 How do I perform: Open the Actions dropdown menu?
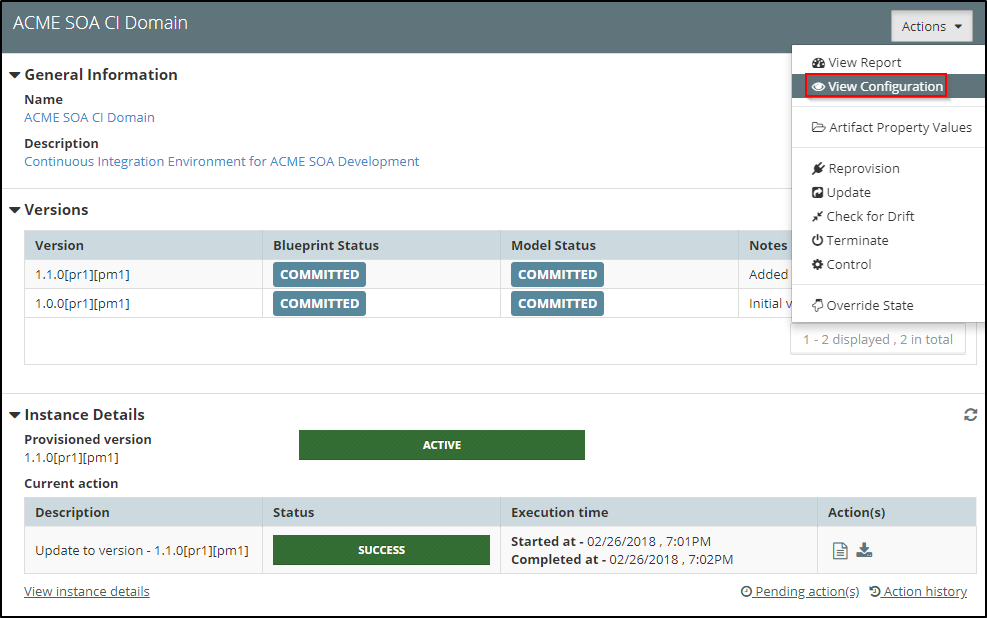(931, 26)
